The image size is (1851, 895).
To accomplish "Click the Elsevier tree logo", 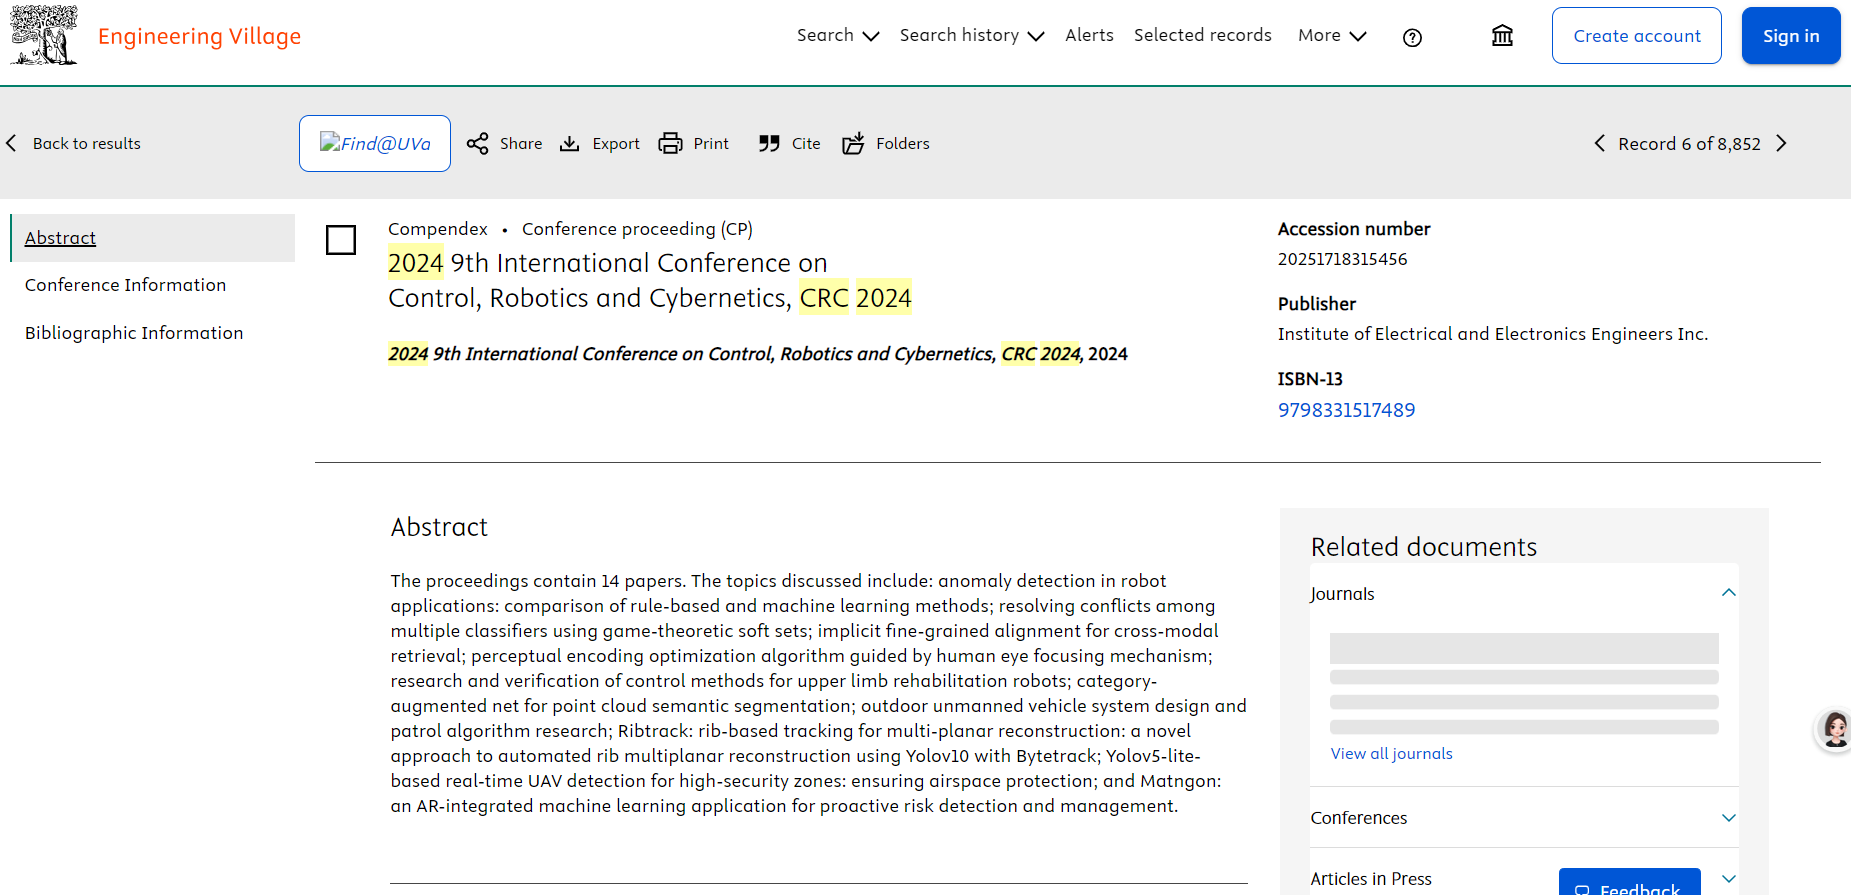I will [x=43, y=35].
